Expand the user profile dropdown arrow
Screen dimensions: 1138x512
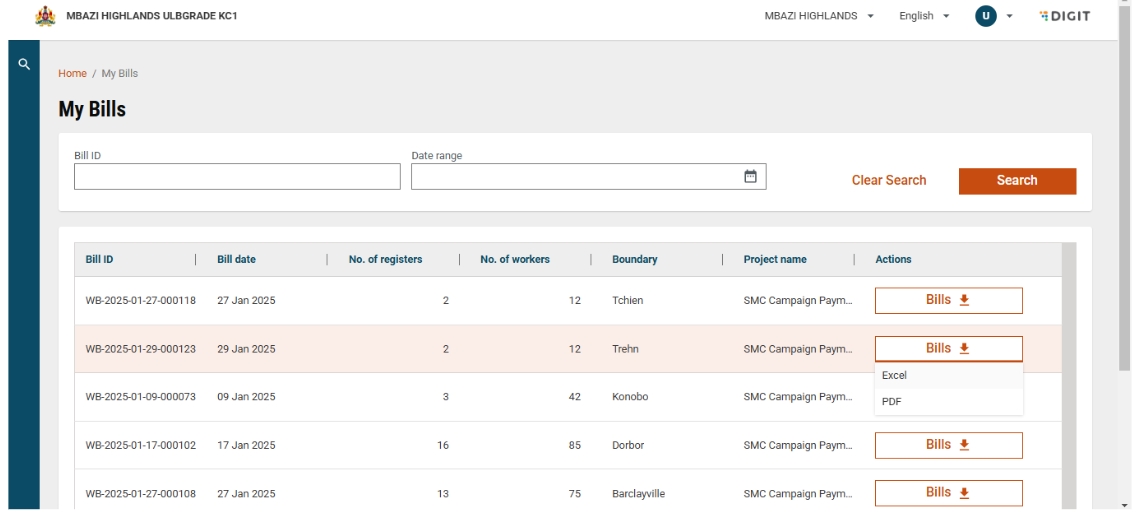pyautogui.click(x=1009, y=16)
